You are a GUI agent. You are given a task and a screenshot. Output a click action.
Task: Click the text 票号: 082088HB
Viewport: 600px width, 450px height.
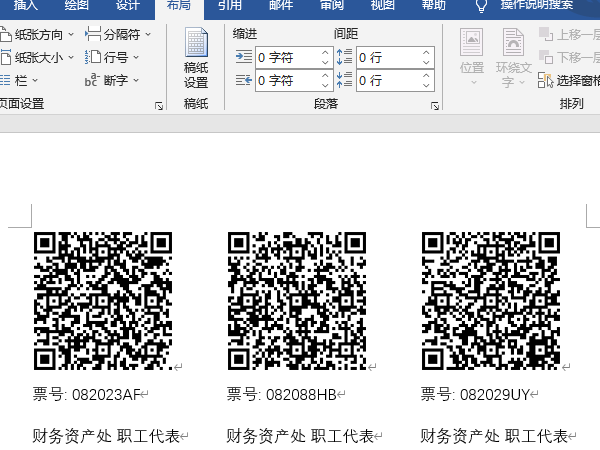(281, 394)
